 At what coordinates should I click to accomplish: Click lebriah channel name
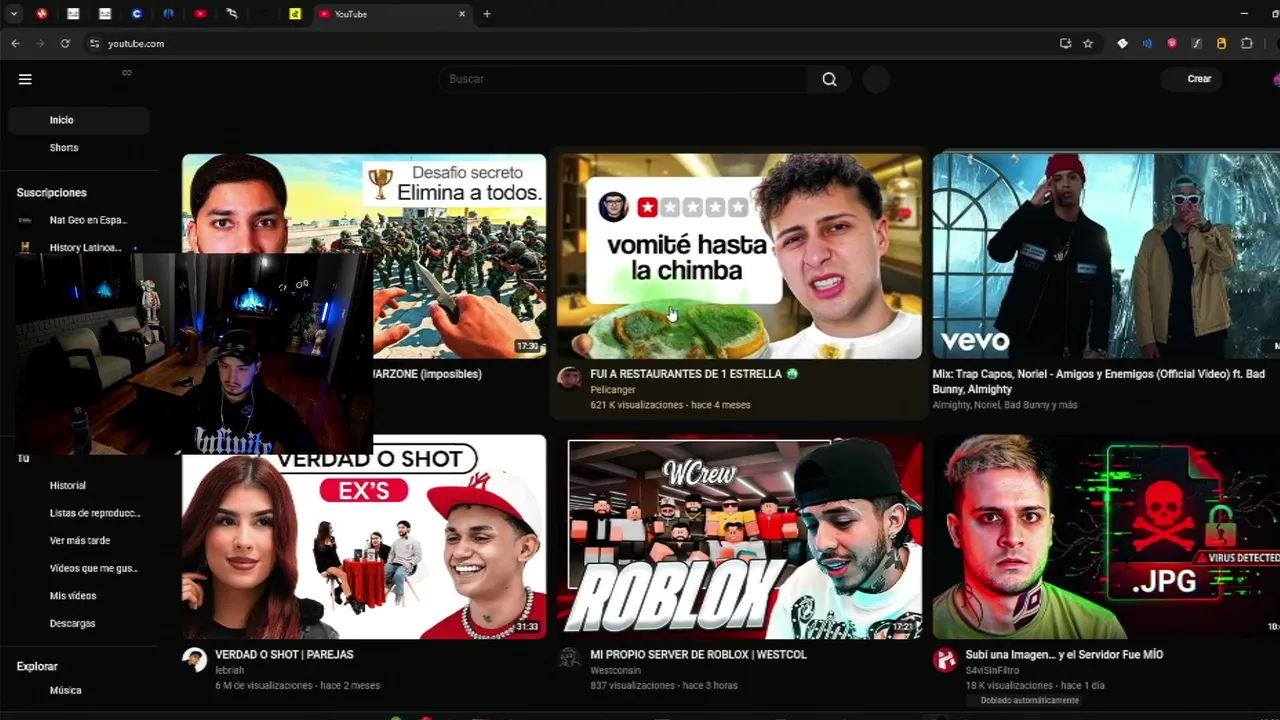coord(229,671)
